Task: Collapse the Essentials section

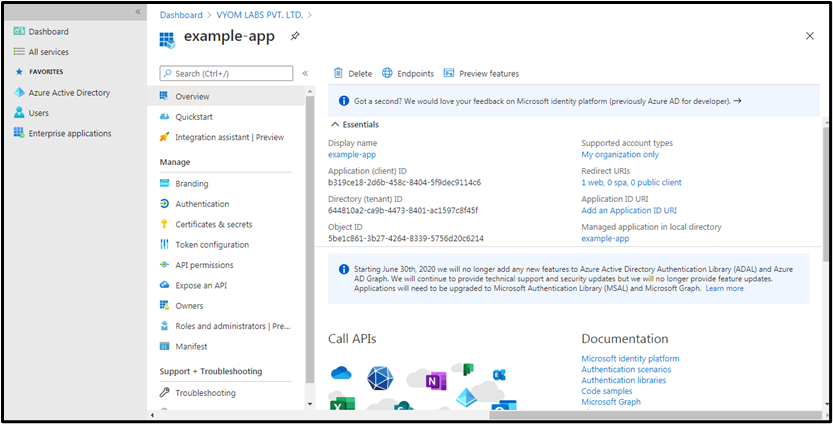Action: click(335, 124)
